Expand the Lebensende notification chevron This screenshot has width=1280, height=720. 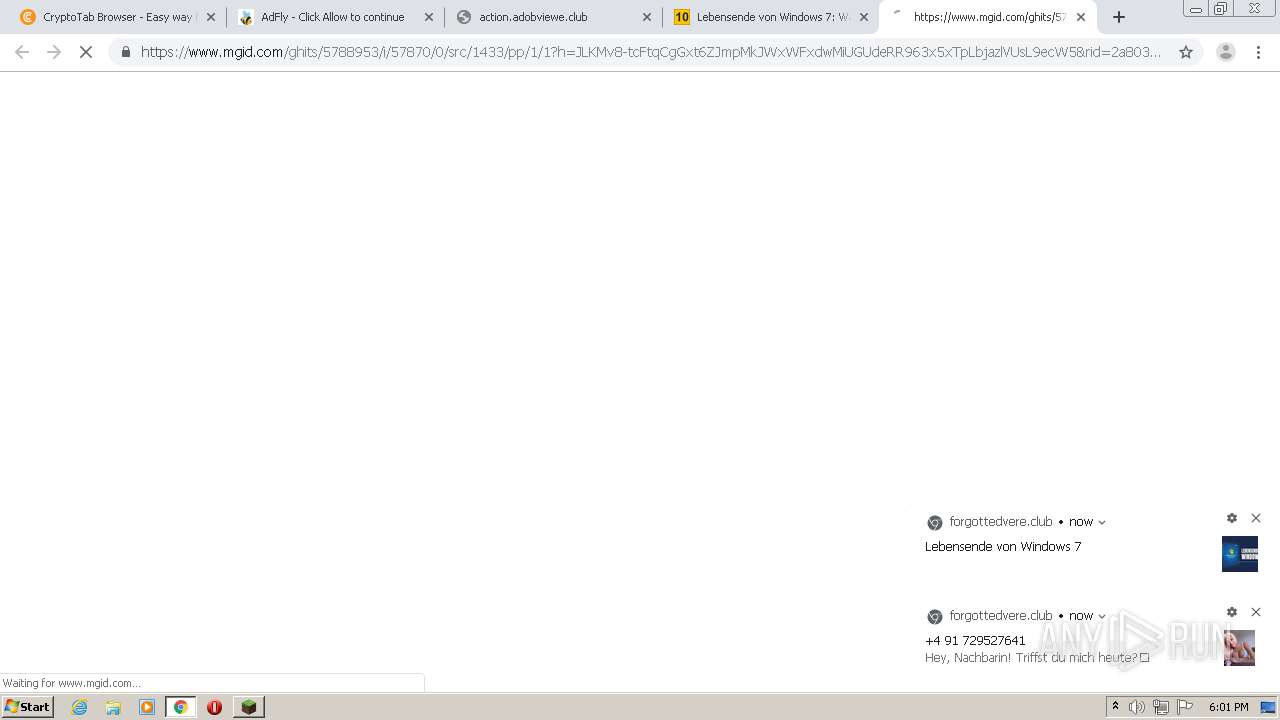pos(1102,522)
